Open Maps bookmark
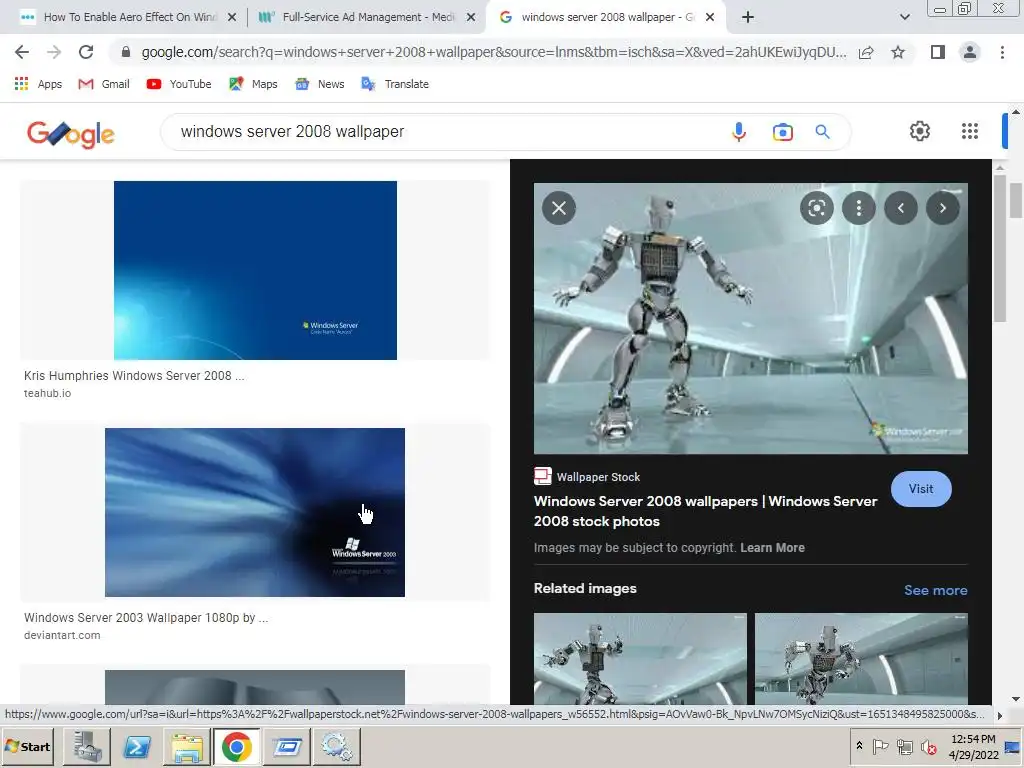Image resolution: width=1024 pixels, height=768 pixels. coord(253,84)
